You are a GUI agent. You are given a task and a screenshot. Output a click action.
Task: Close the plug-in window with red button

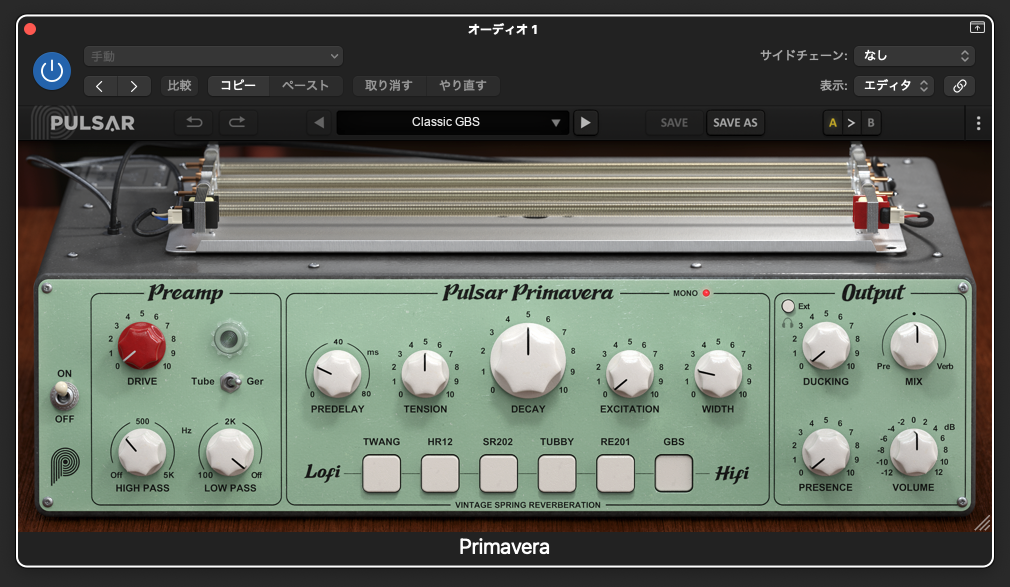tap(30, 29)
